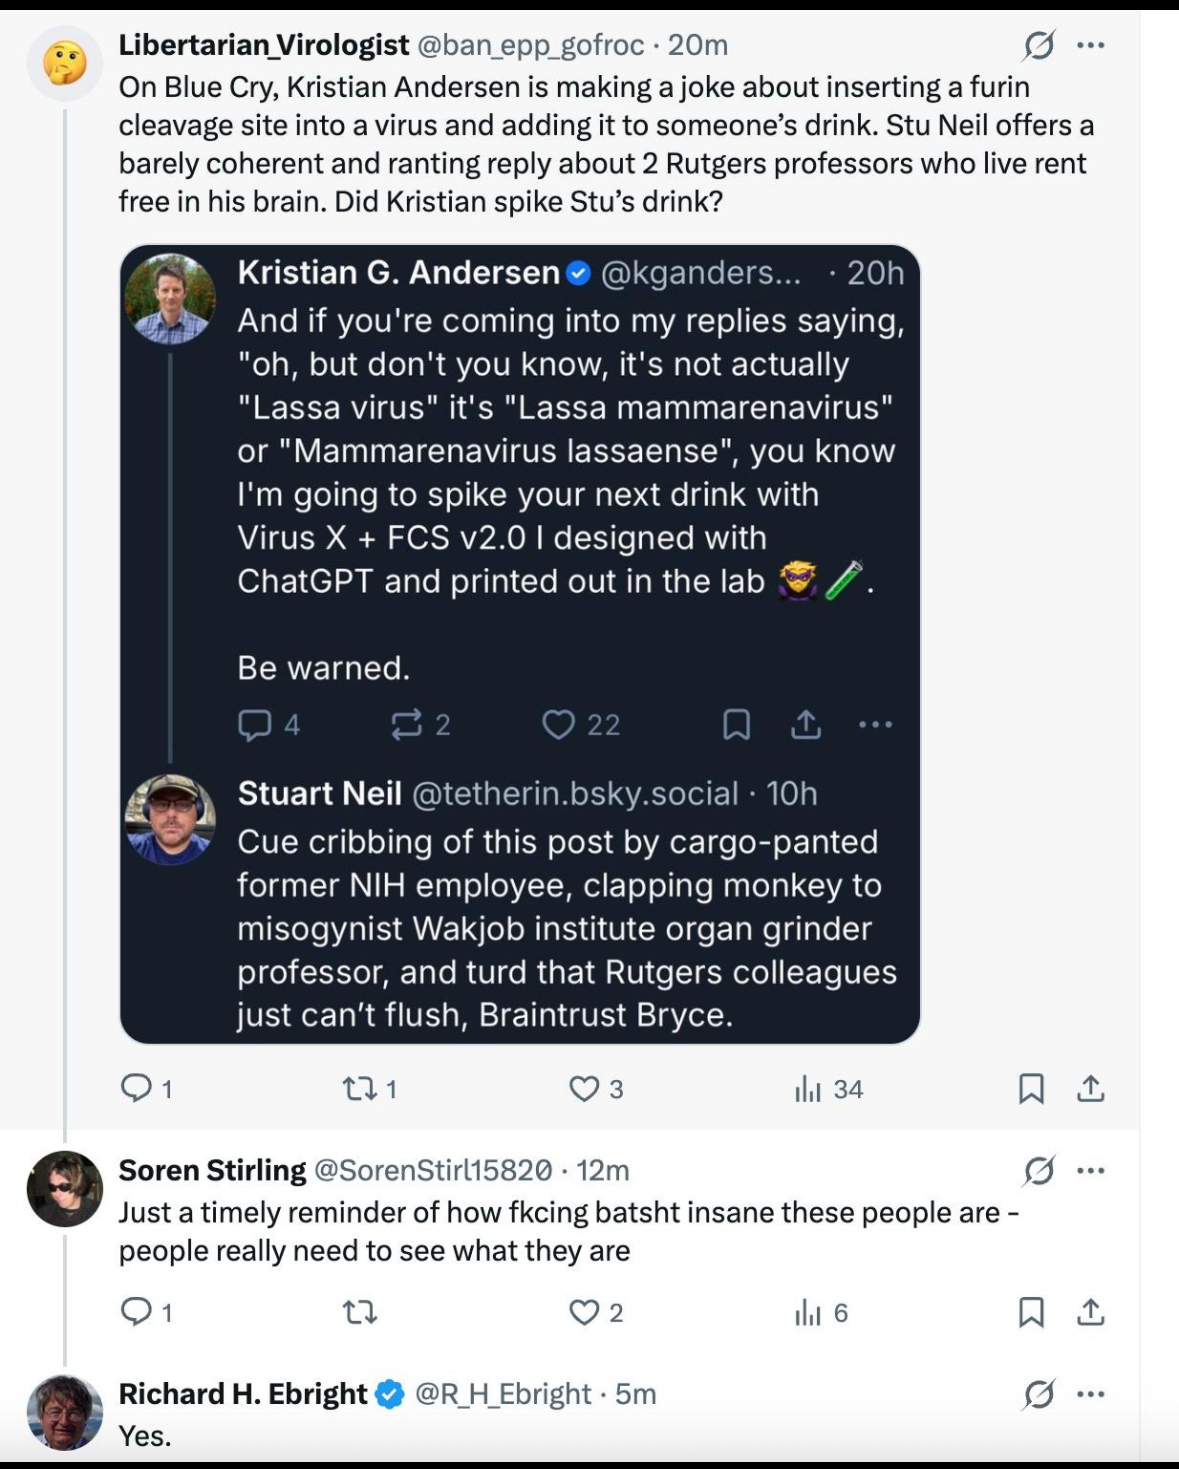The height and width of the screenshot is (1469, 1179).
Task: Open the embedded Bluesky screenshot image
Action: (x=520, y=644)
